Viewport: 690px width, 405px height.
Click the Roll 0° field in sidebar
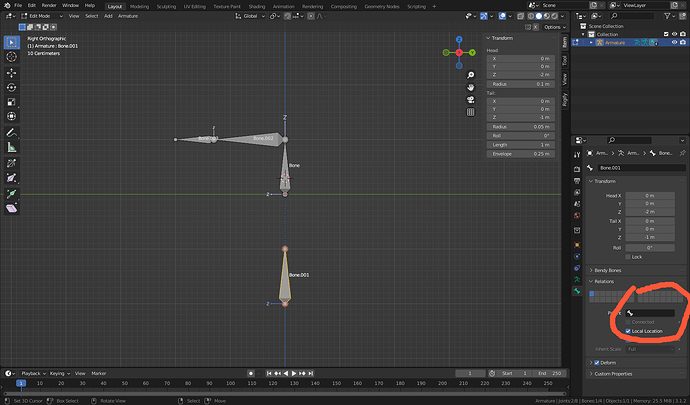click(x=521, y=136)
